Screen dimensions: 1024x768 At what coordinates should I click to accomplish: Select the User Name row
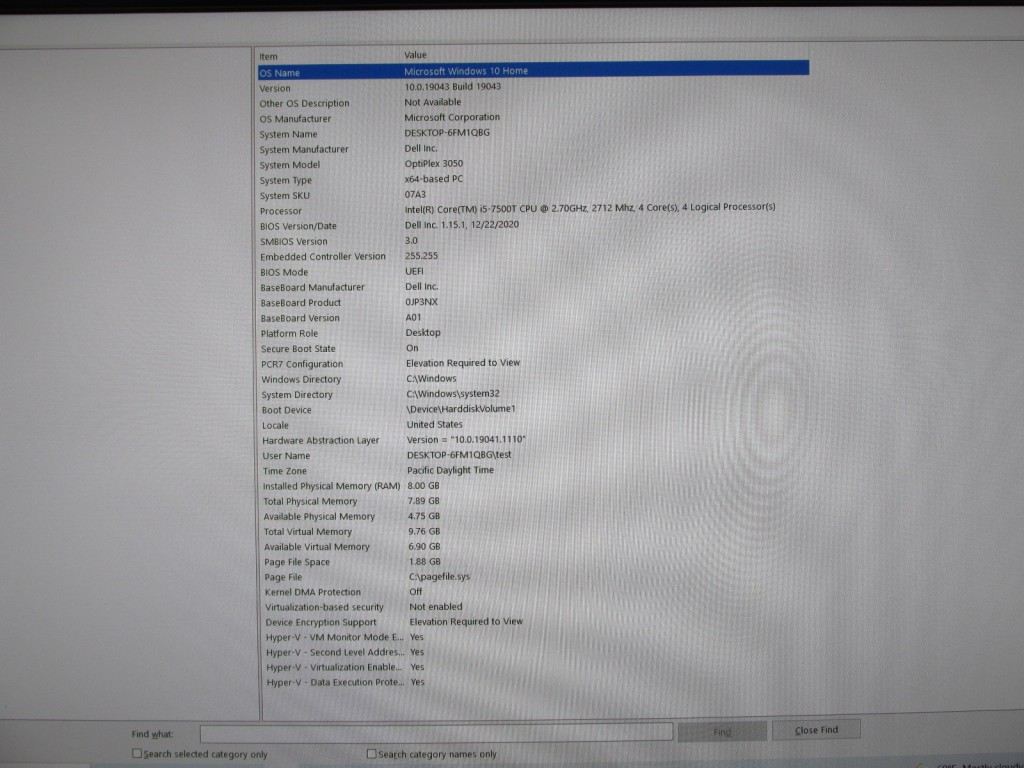[x=533, y=455]
